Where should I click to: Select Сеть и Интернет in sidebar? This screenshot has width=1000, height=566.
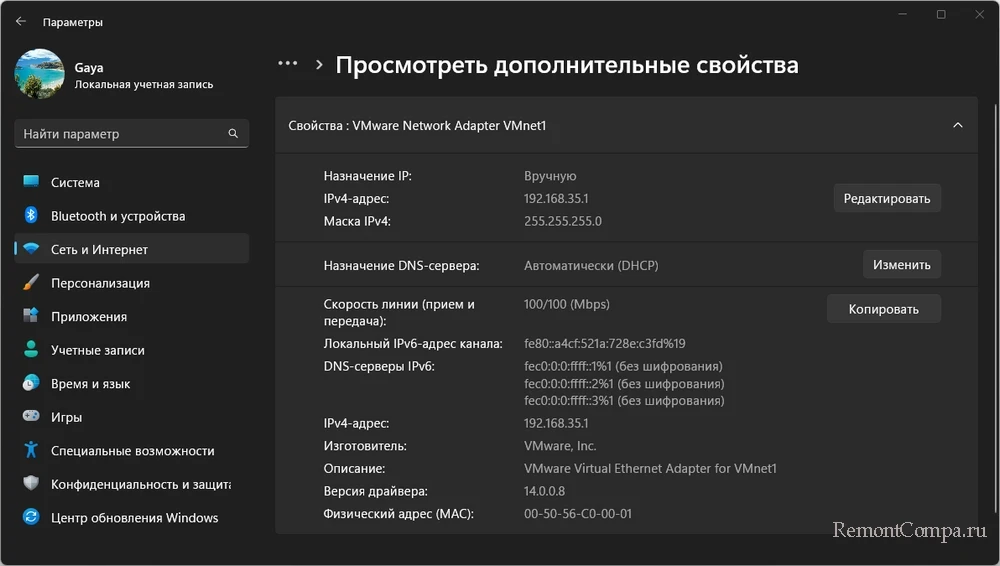pos(131,249)
